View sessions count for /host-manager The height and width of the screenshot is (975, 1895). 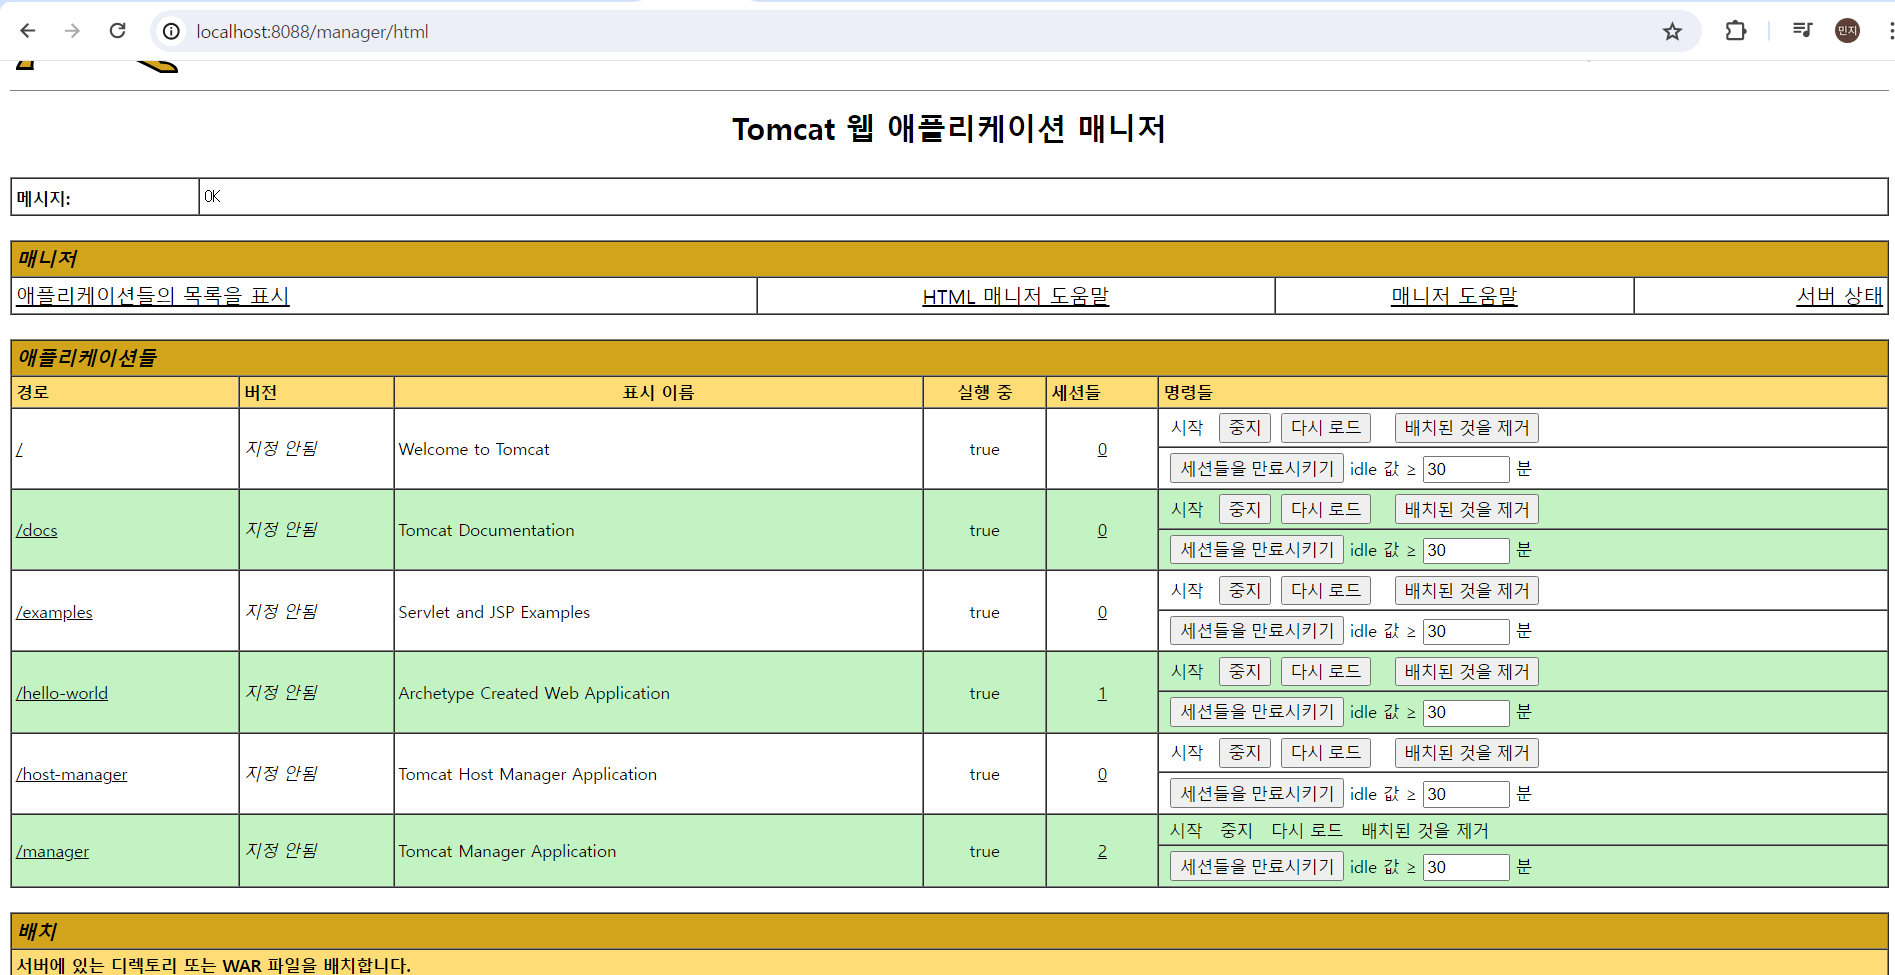coord(1102,774)
